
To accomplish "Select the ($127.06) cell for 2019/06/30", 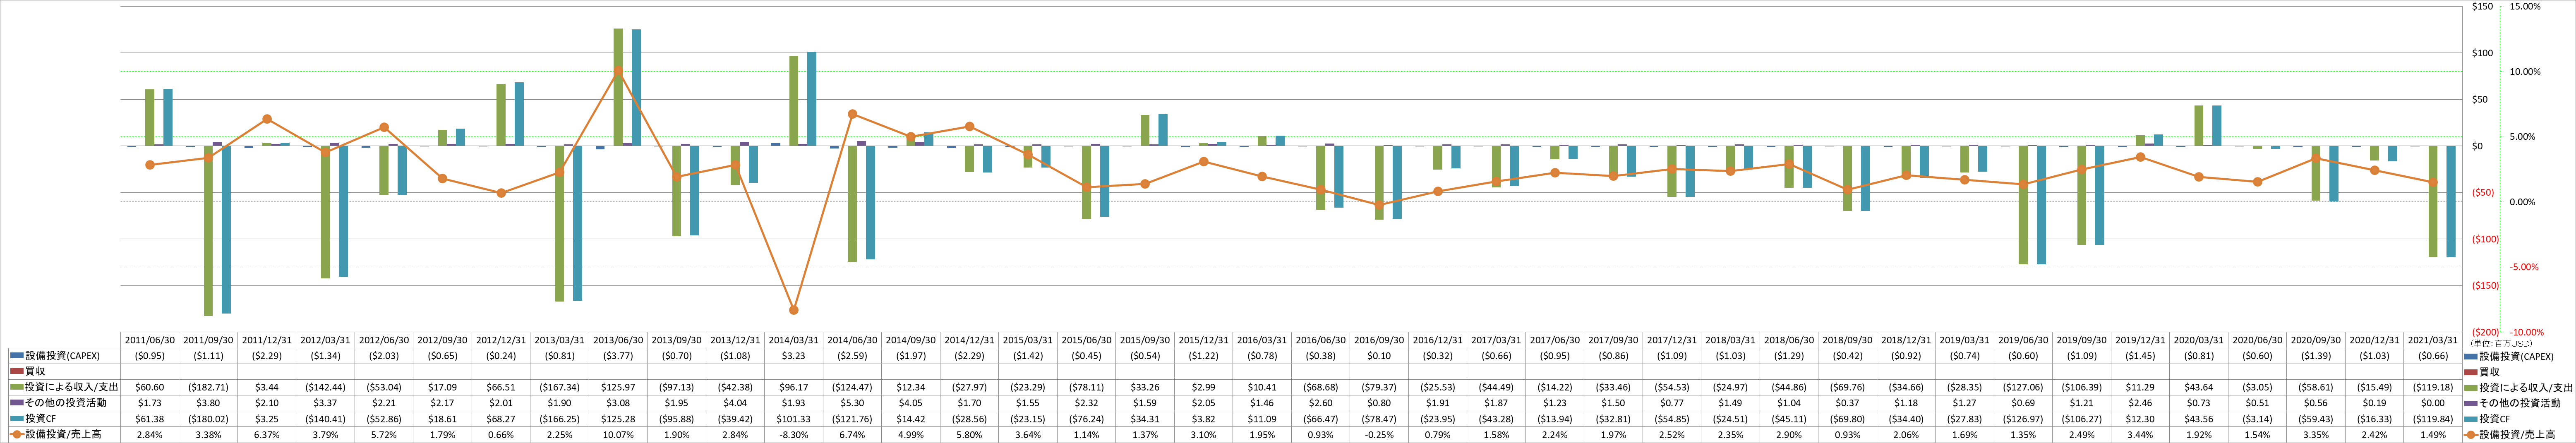I will click(x=2022, y=387).
